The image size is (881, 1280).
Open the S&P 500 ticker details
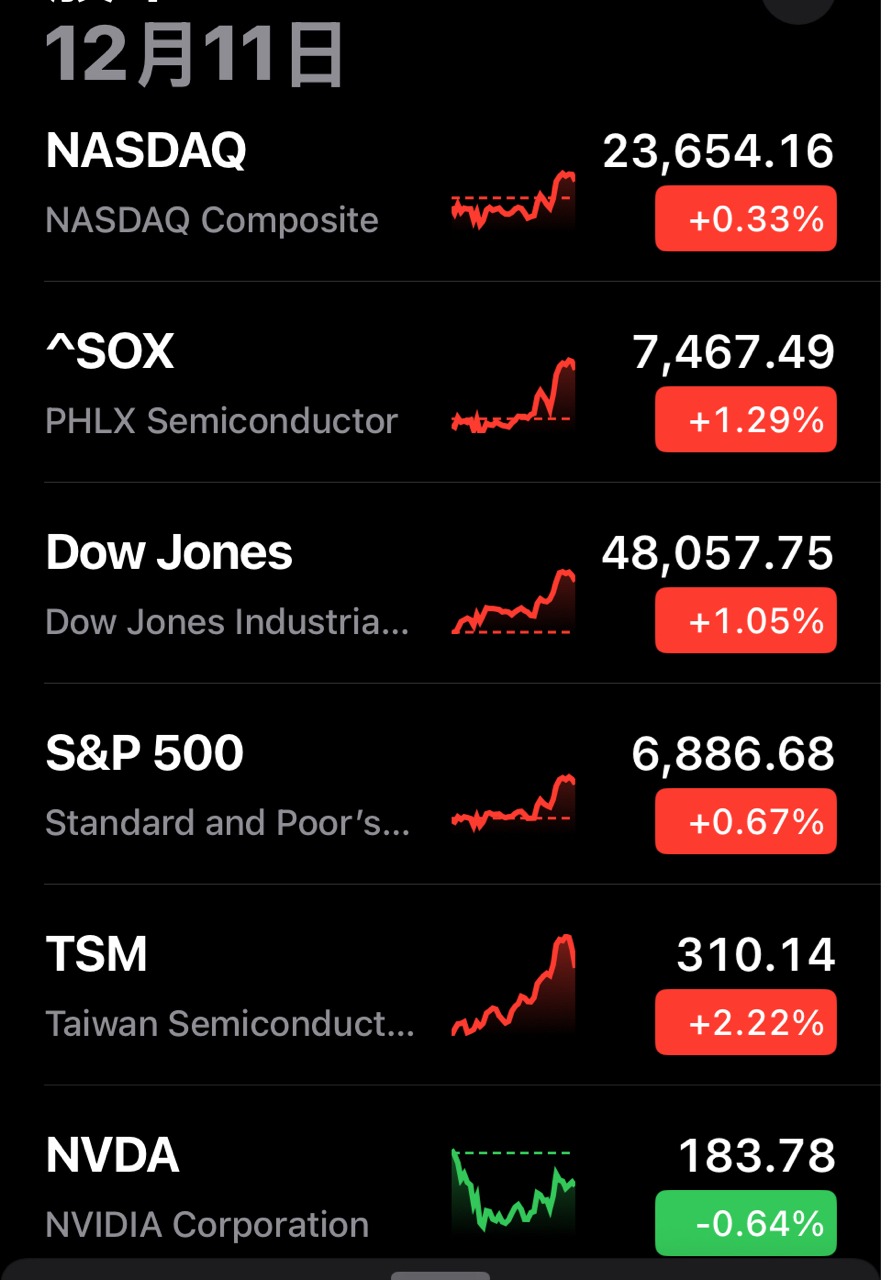pyautogui.click(x=145, y=754)
